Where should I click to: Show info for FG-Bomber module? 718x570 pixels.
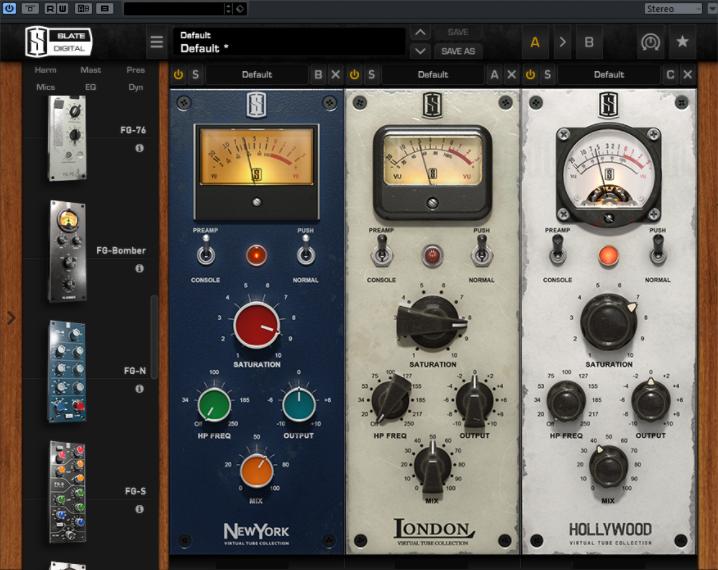pos(140,269)
